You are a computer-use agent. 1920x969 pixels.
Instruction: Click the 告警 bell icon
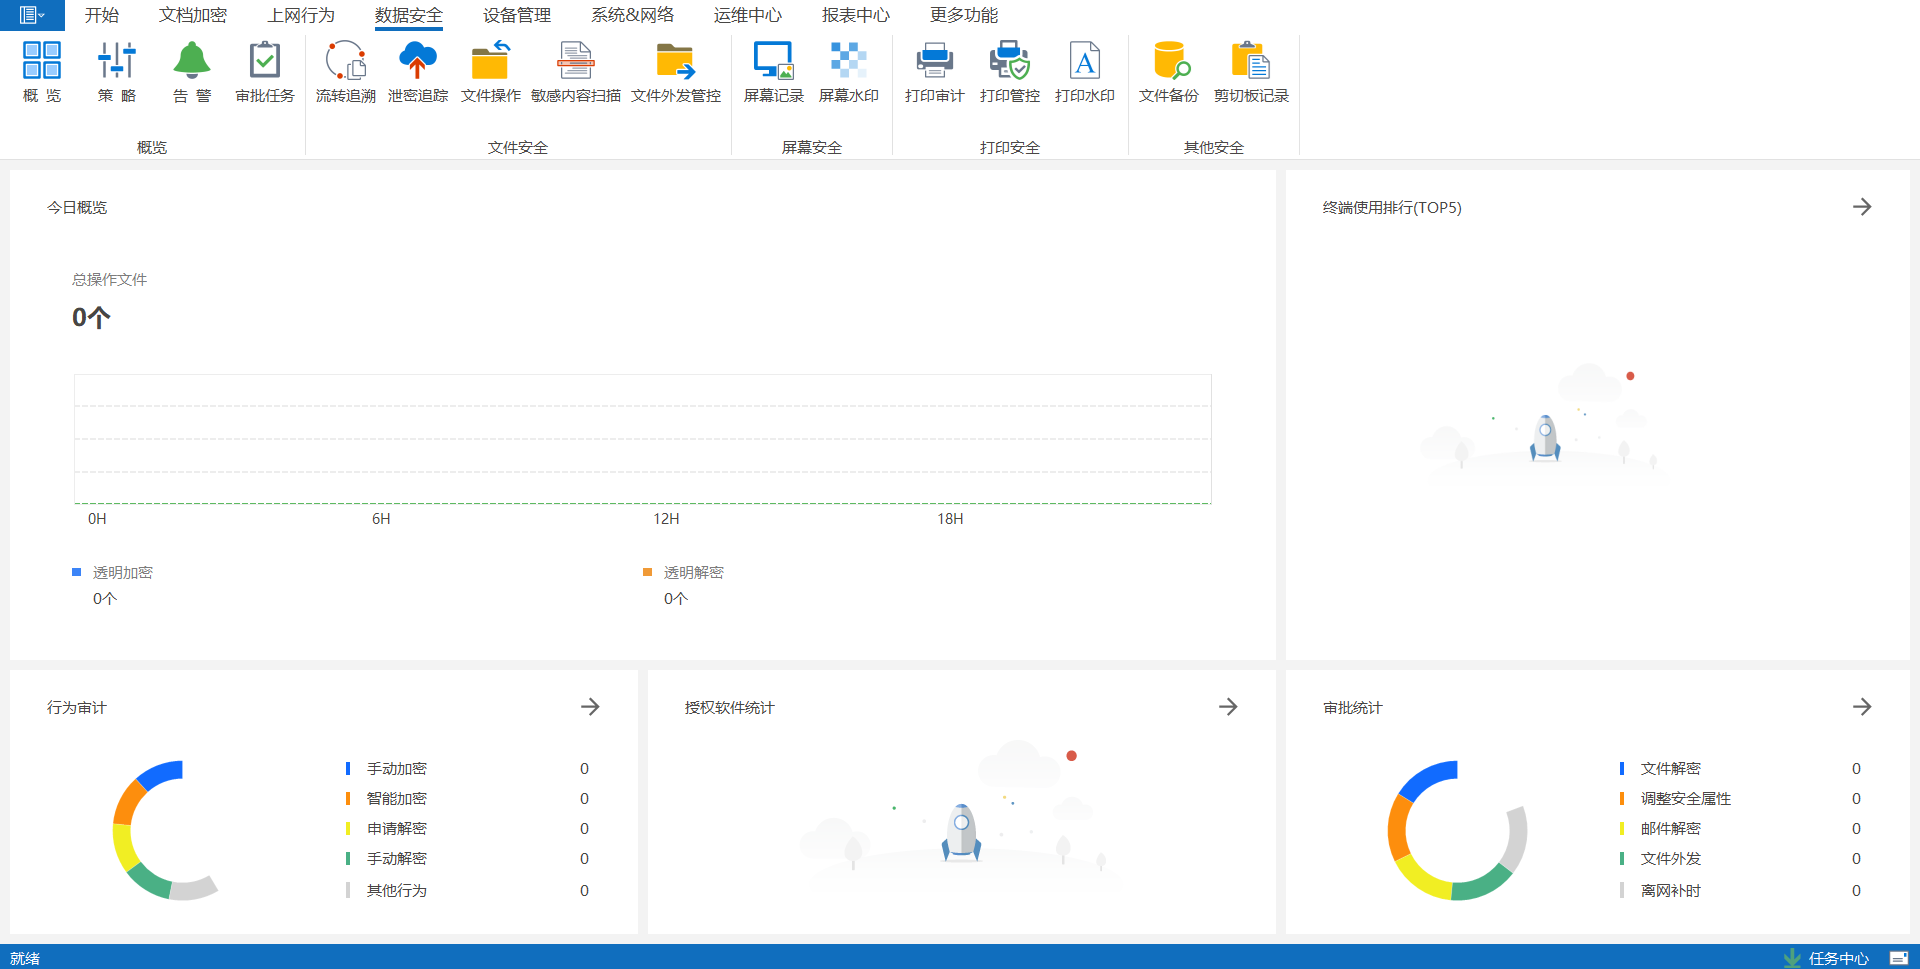click(191, 62)
